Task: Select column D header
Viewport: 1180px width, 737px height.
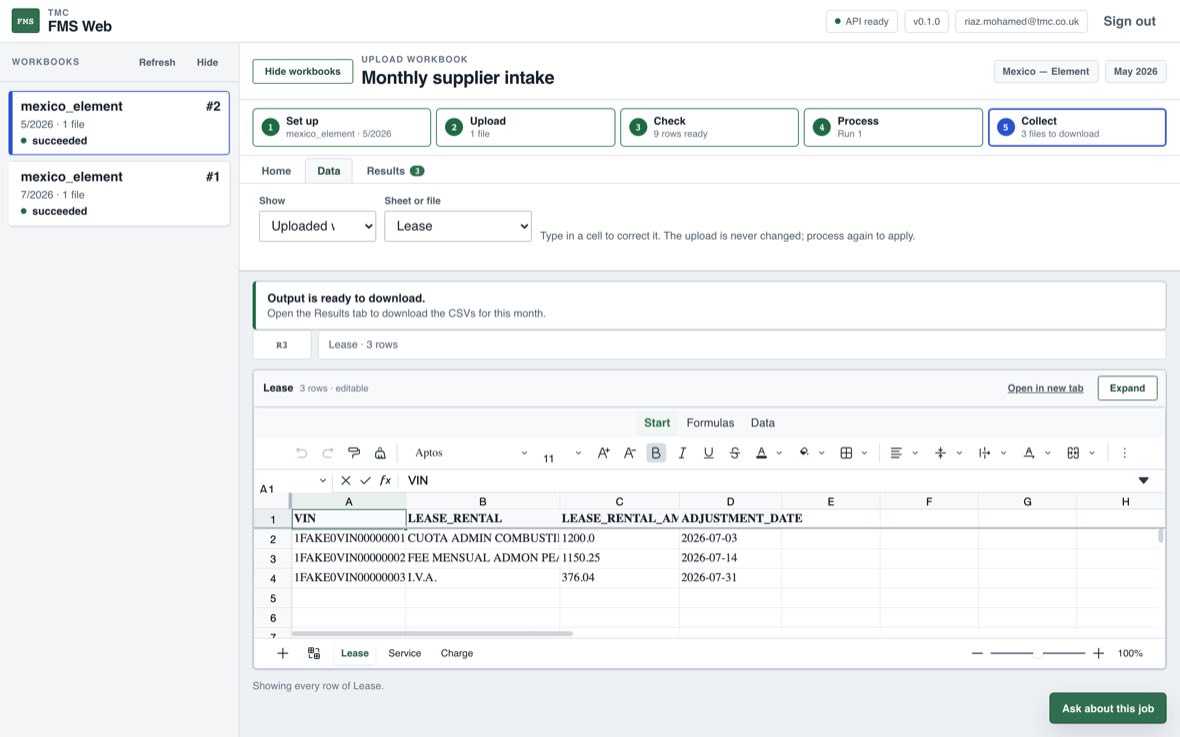Action: point(730,501)
